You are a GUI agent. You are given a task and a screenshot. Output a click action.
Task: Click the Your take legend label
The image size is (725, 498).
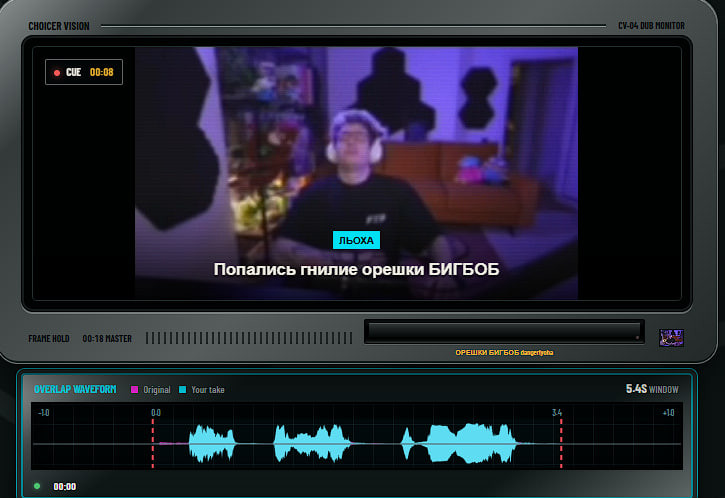pyautogui.click(x=208, y=390)
